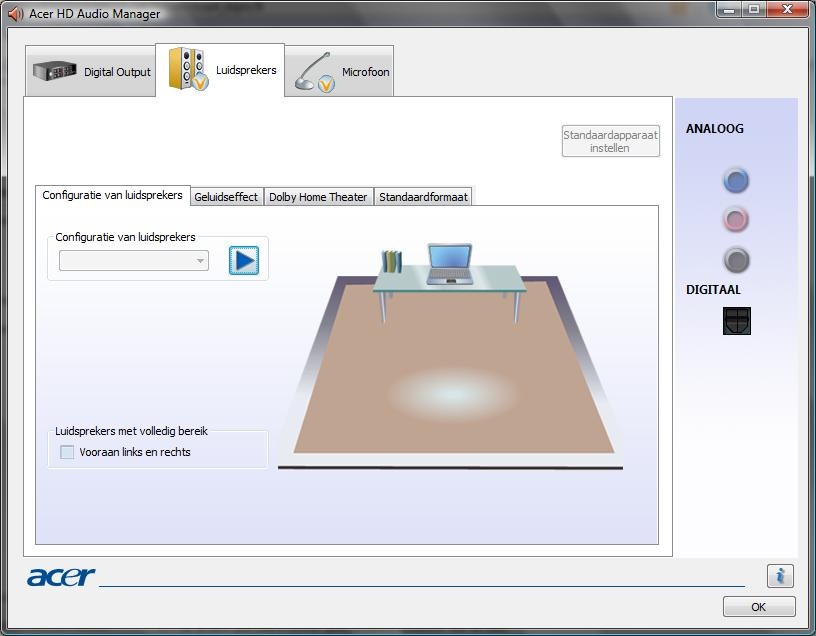Click the DIGITAAL heading text
The image size is (816, 636).
[x=713, y=289]
